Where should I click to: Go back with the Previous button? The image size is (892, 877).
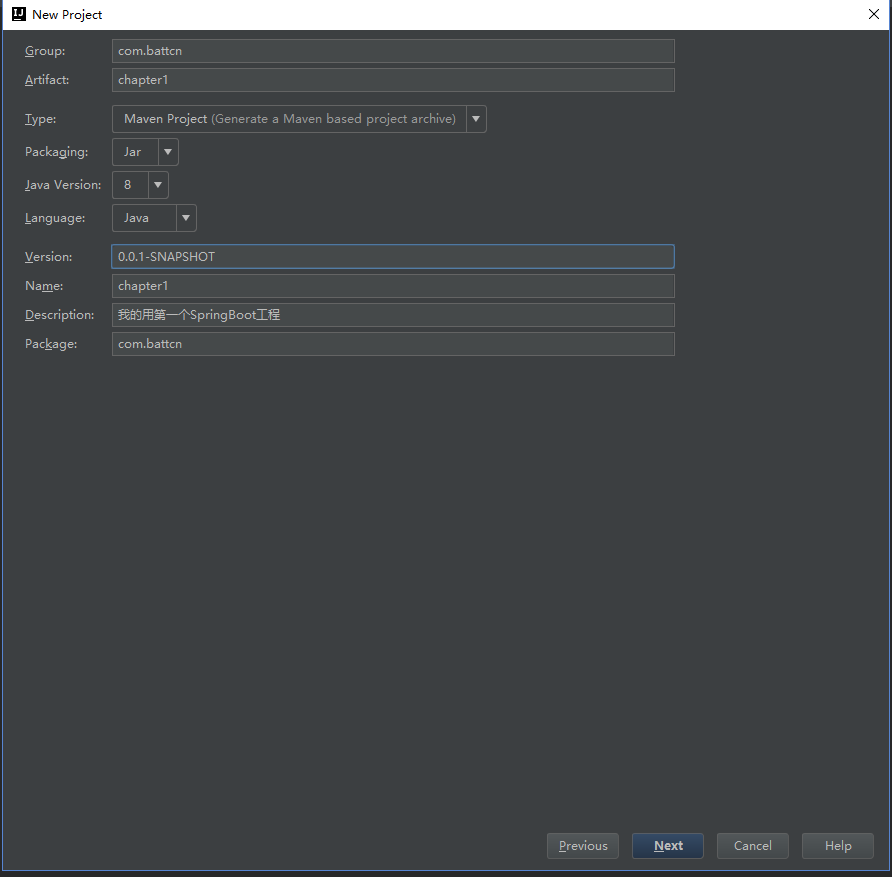click(x=583, y=846)
